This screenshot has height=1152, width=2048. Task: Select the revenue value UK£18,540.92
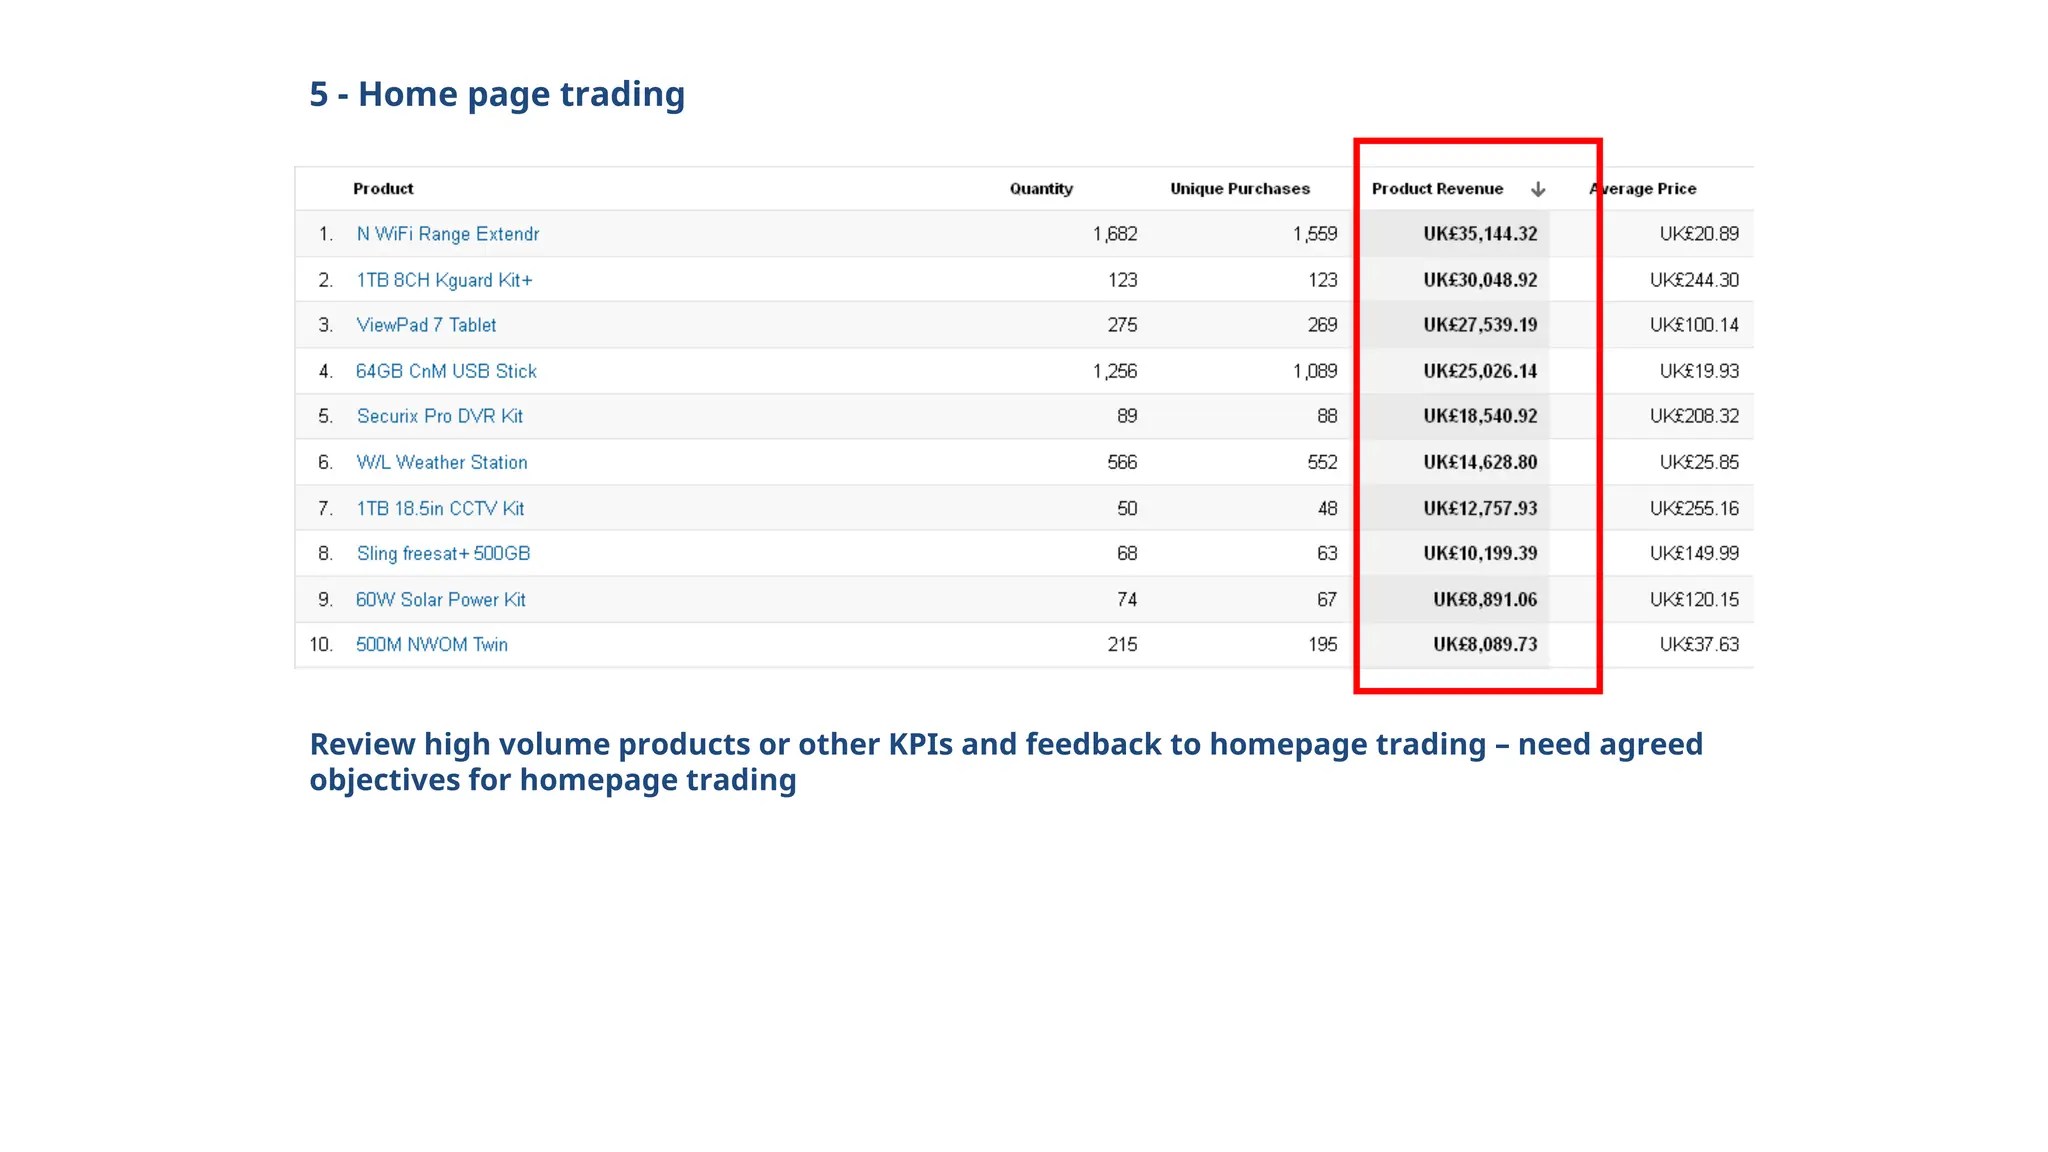point(1480,416)
